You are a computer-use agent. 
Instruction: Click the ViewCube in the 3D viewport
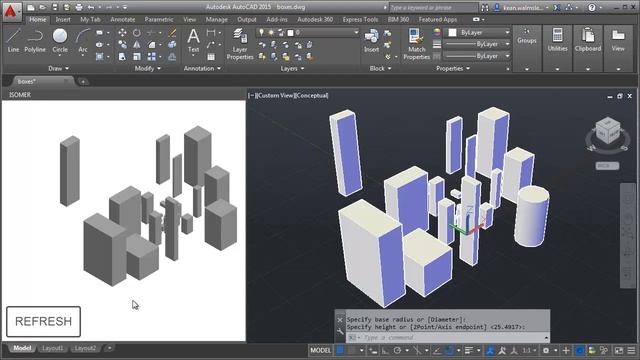click(608, 131)
